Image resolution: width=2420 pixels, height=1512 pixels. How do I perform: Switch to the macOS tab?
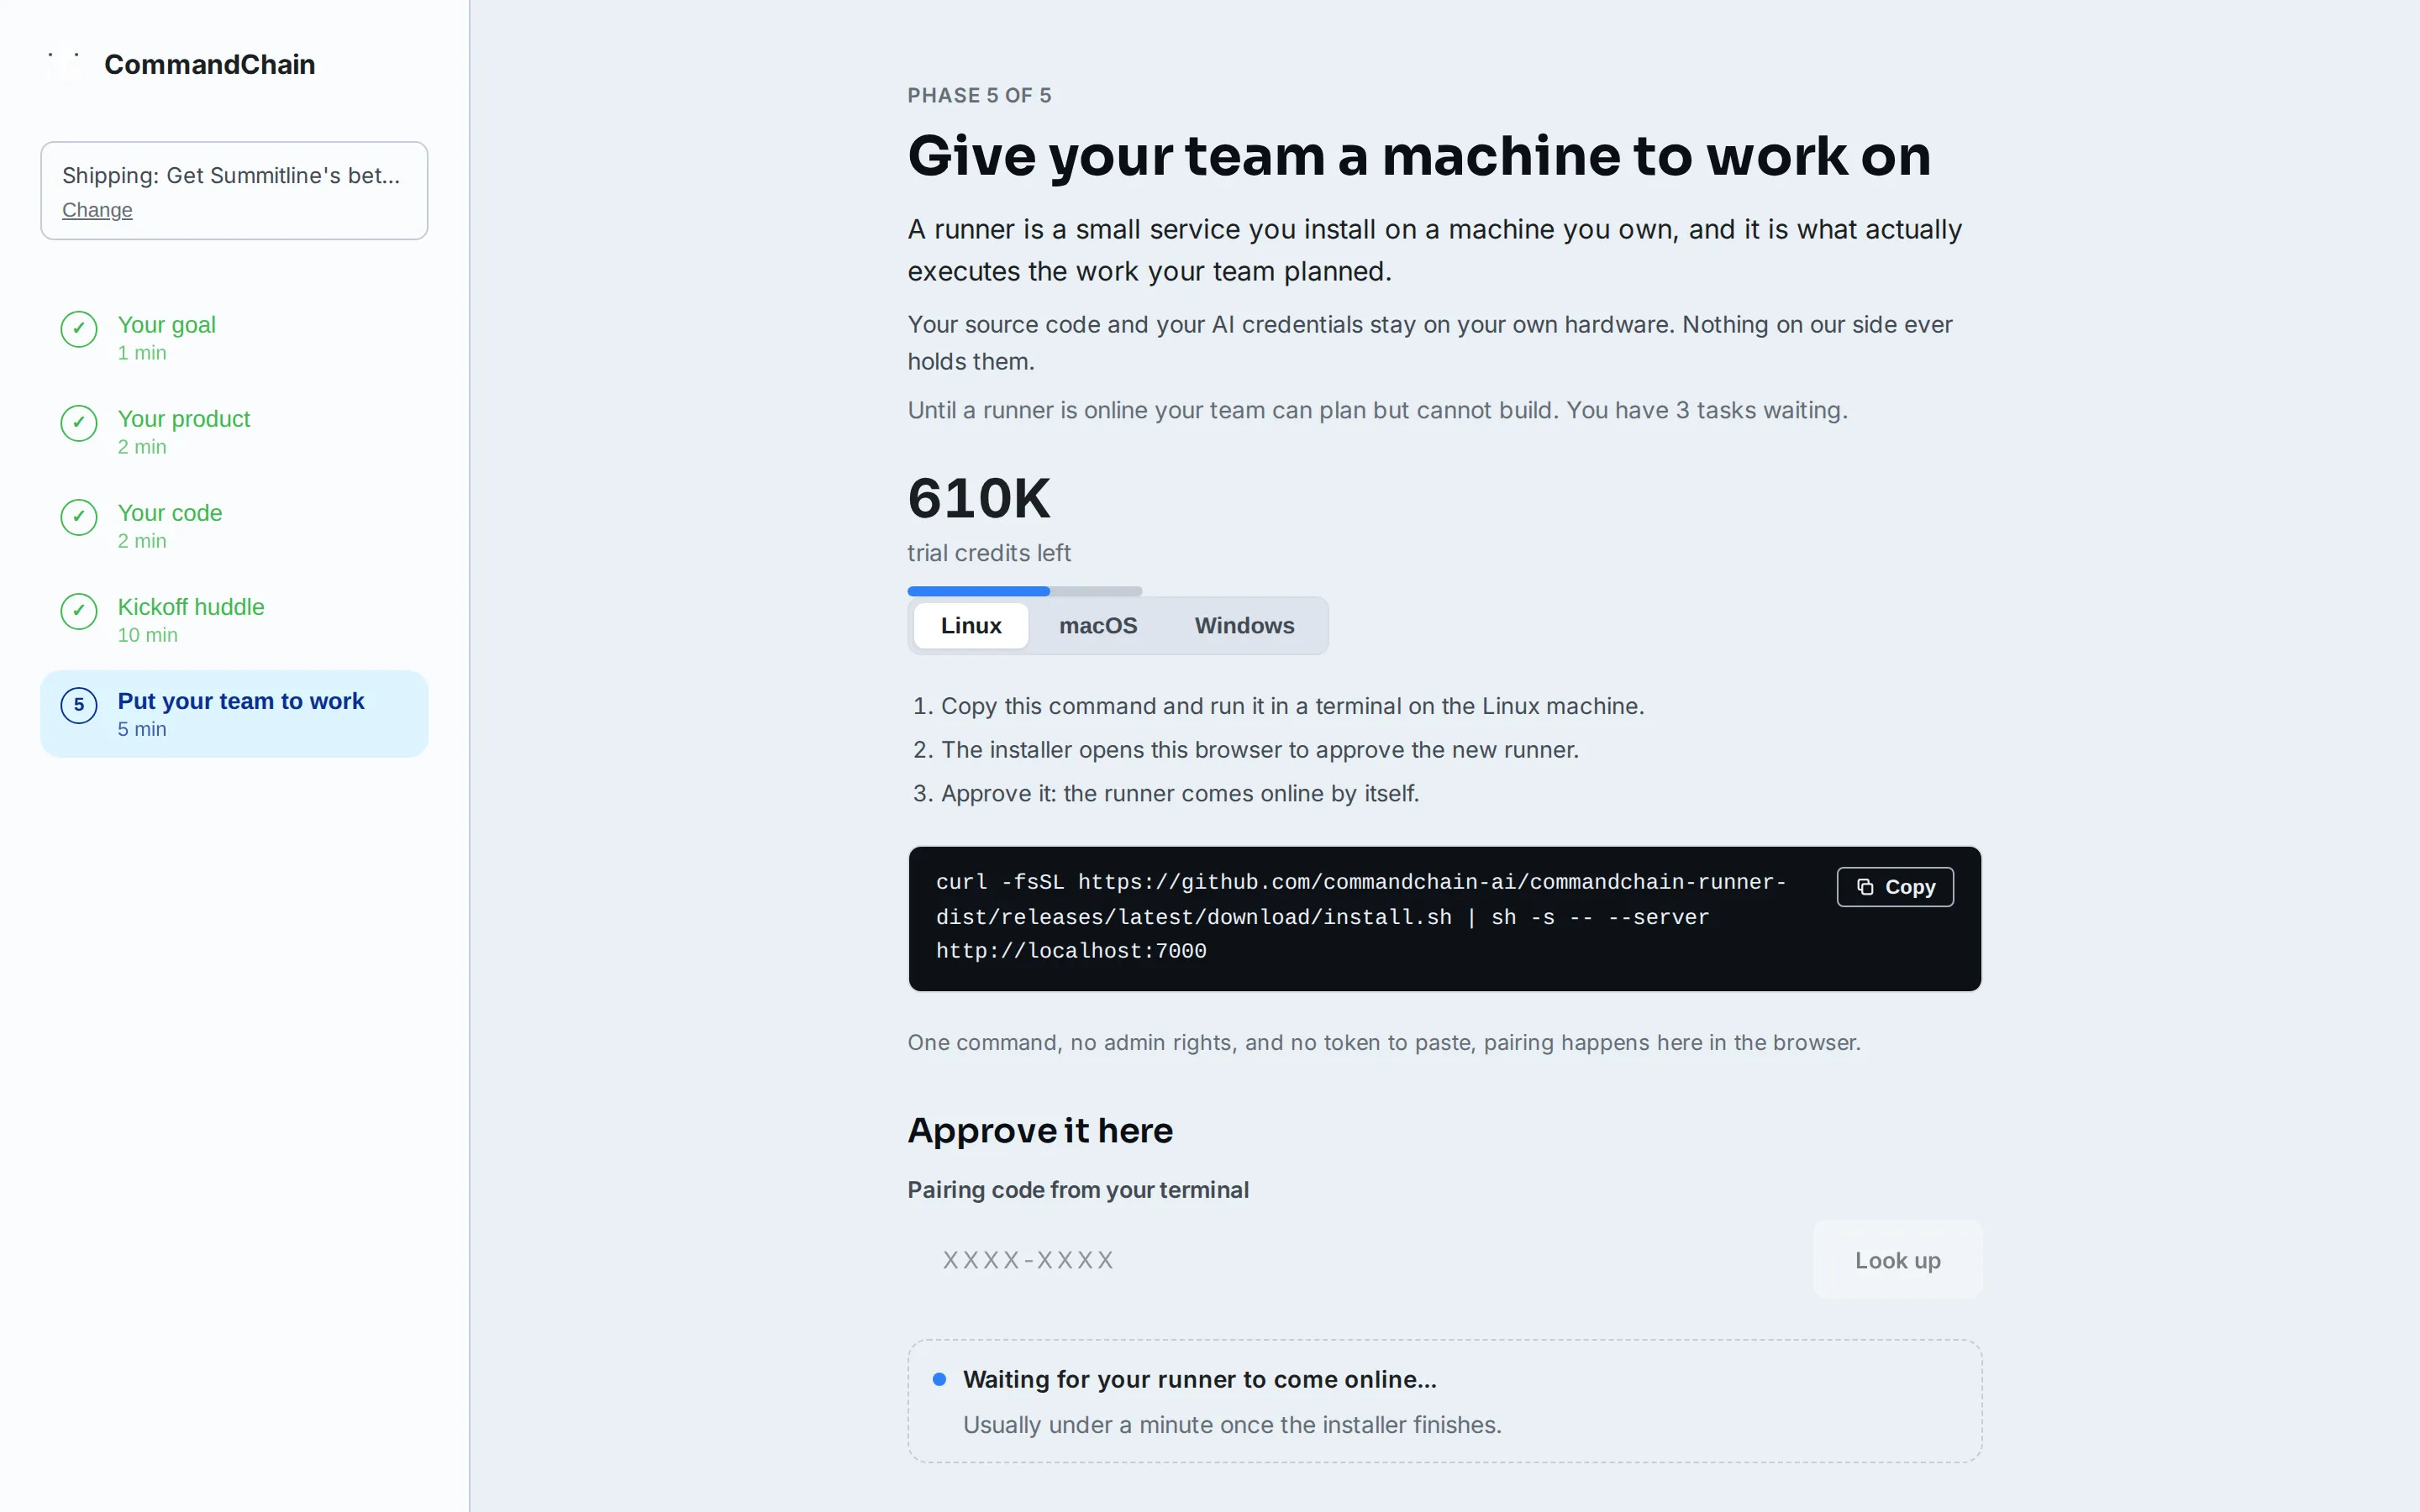pos(1098,626)
